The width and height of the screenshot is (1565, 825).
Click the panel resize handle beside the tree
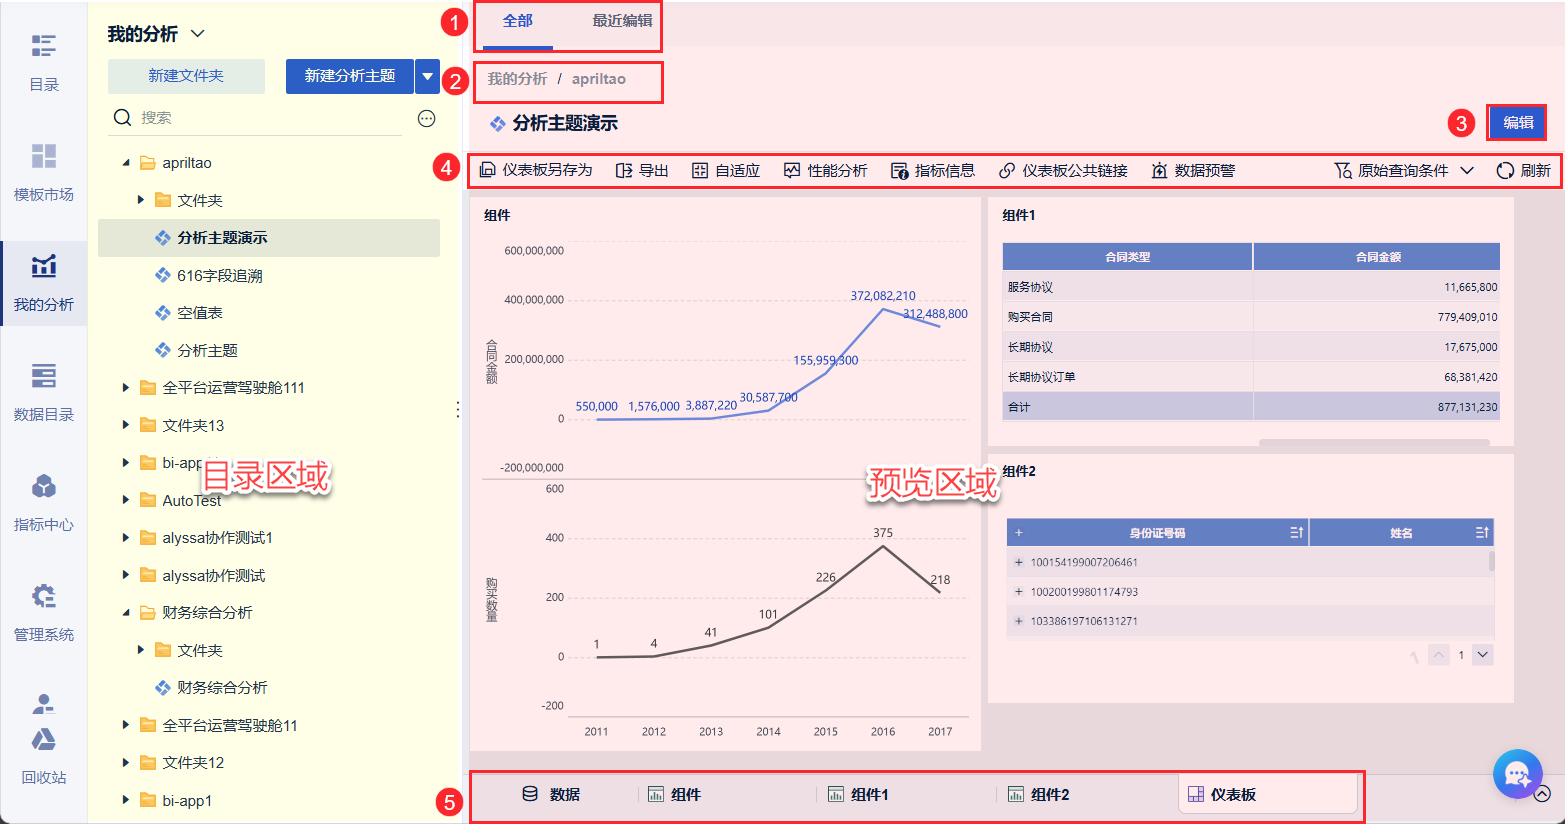point(458,409)
